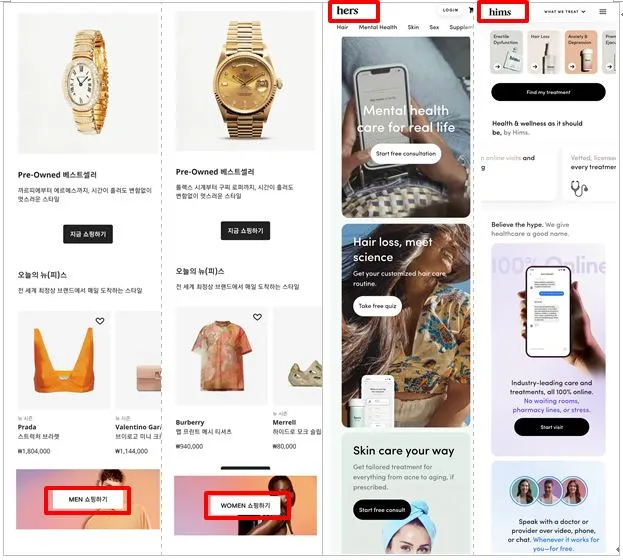
Task: Click Start free consultation on mental health banner
Action: coord(406,153)
